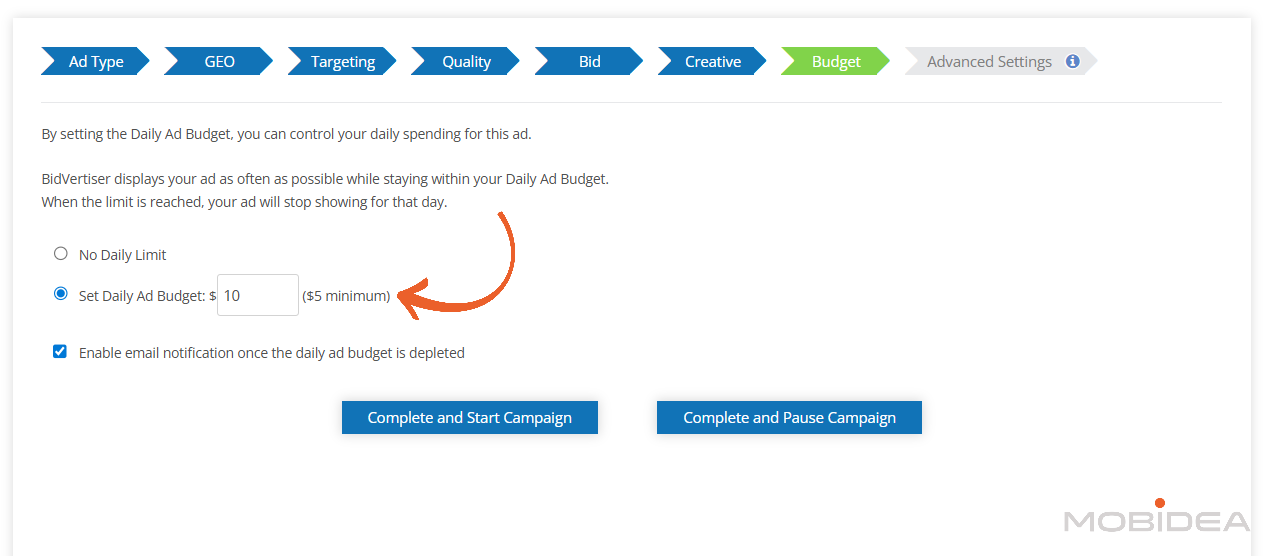Viewport: 1272px width, 556px height.
Task: Toggle the email notification checkbox
Action: 60,352
